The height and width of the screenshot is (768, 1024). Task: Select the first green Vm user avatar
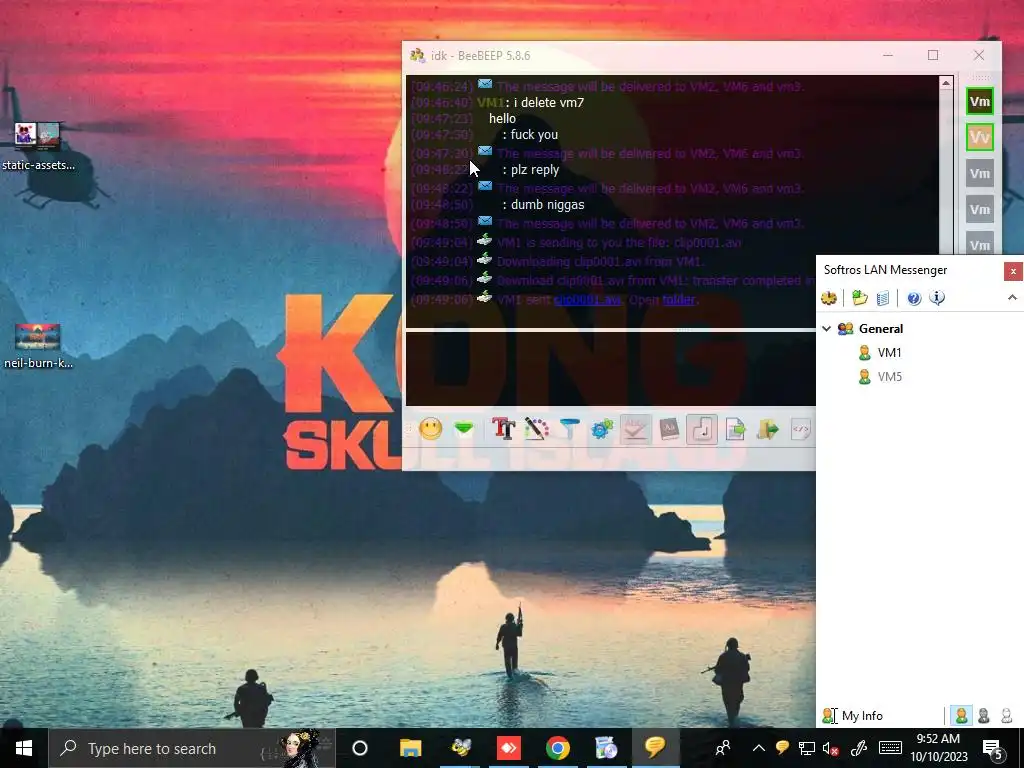coord(980,102)
